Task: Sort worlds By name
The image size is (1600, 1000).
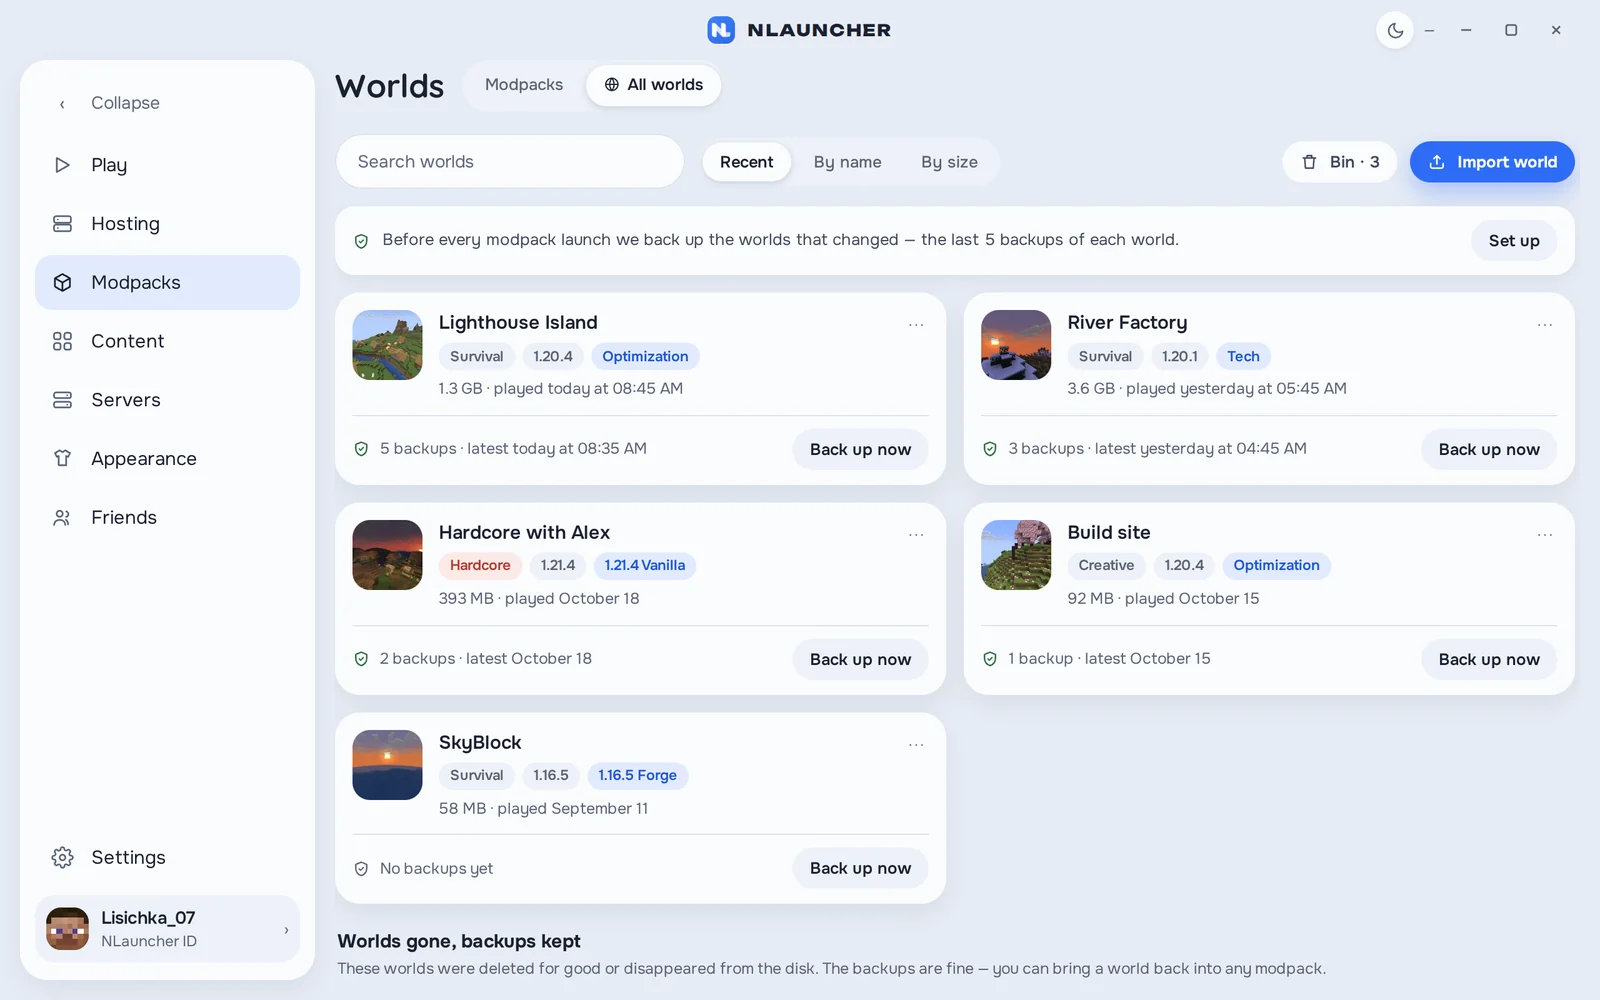Action: click(x=847, y=162)
